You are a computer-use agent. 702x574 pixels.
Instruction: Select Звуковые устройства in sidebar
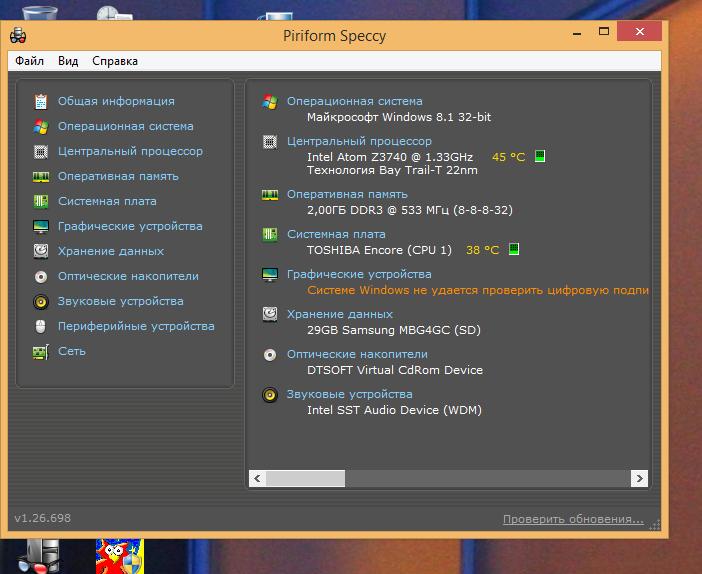pos(121,302)
